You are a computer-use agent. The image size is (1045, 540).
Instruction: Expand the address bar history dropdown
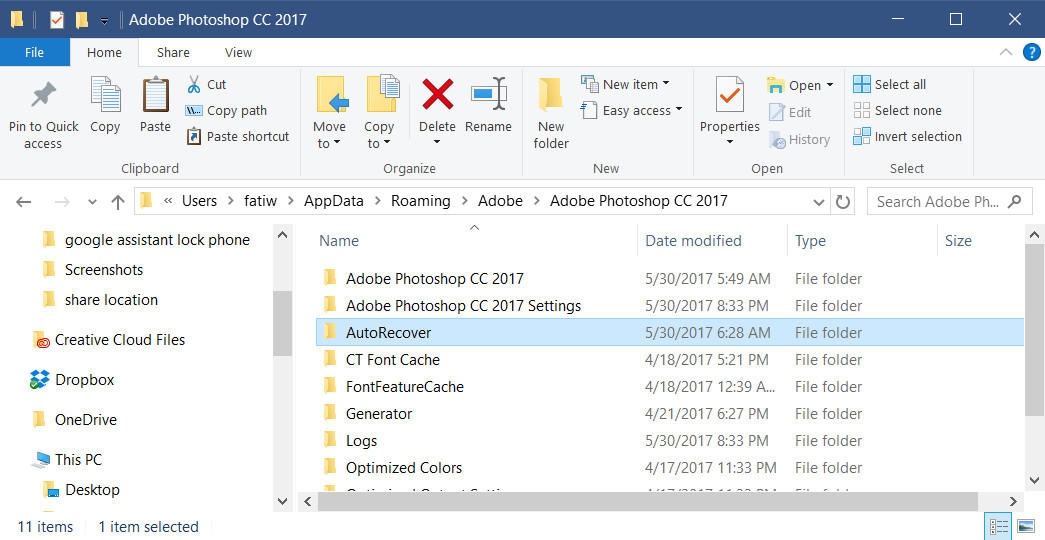coord(818,202)
